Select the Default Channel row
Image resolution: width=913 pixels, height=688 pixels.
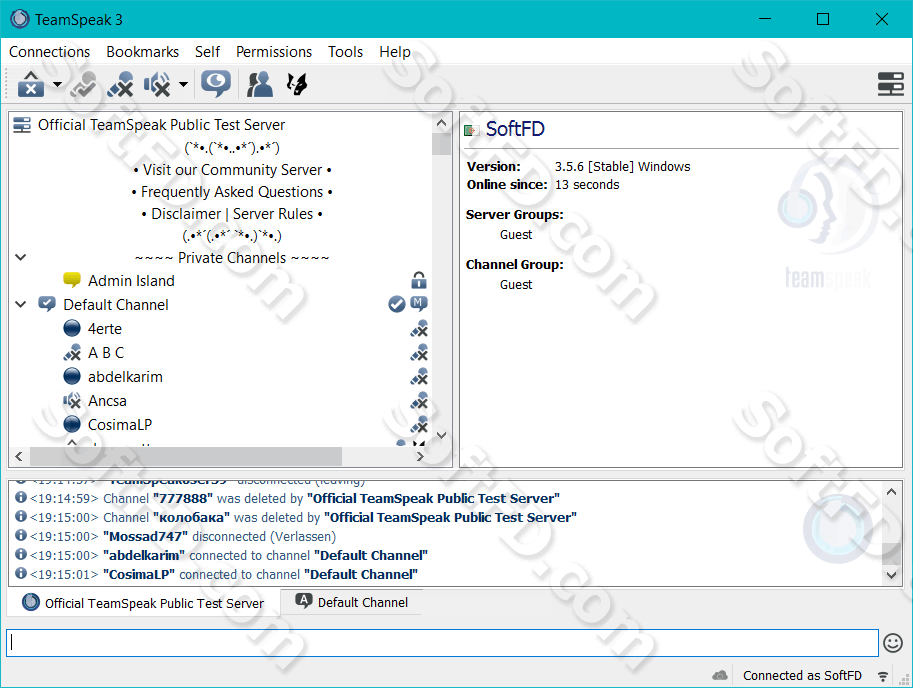[116, 304]
